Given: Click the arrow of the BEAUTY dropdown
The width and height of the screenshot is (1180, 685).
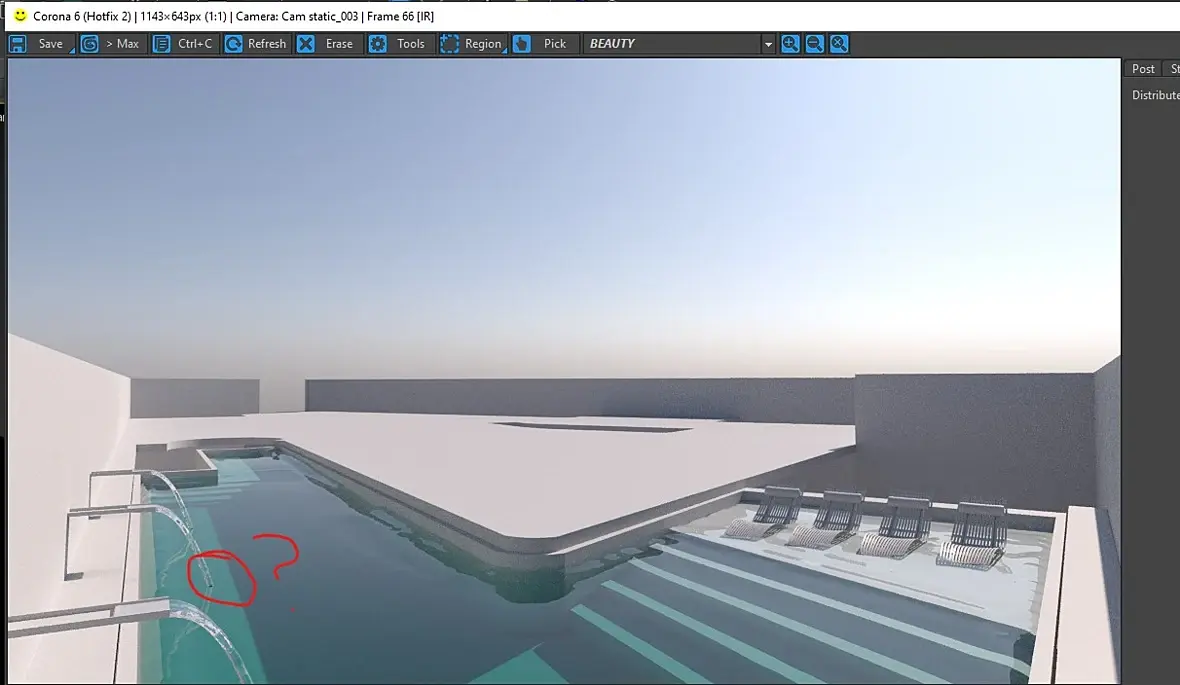Looking at the screenshot, I should click(768, 44).
